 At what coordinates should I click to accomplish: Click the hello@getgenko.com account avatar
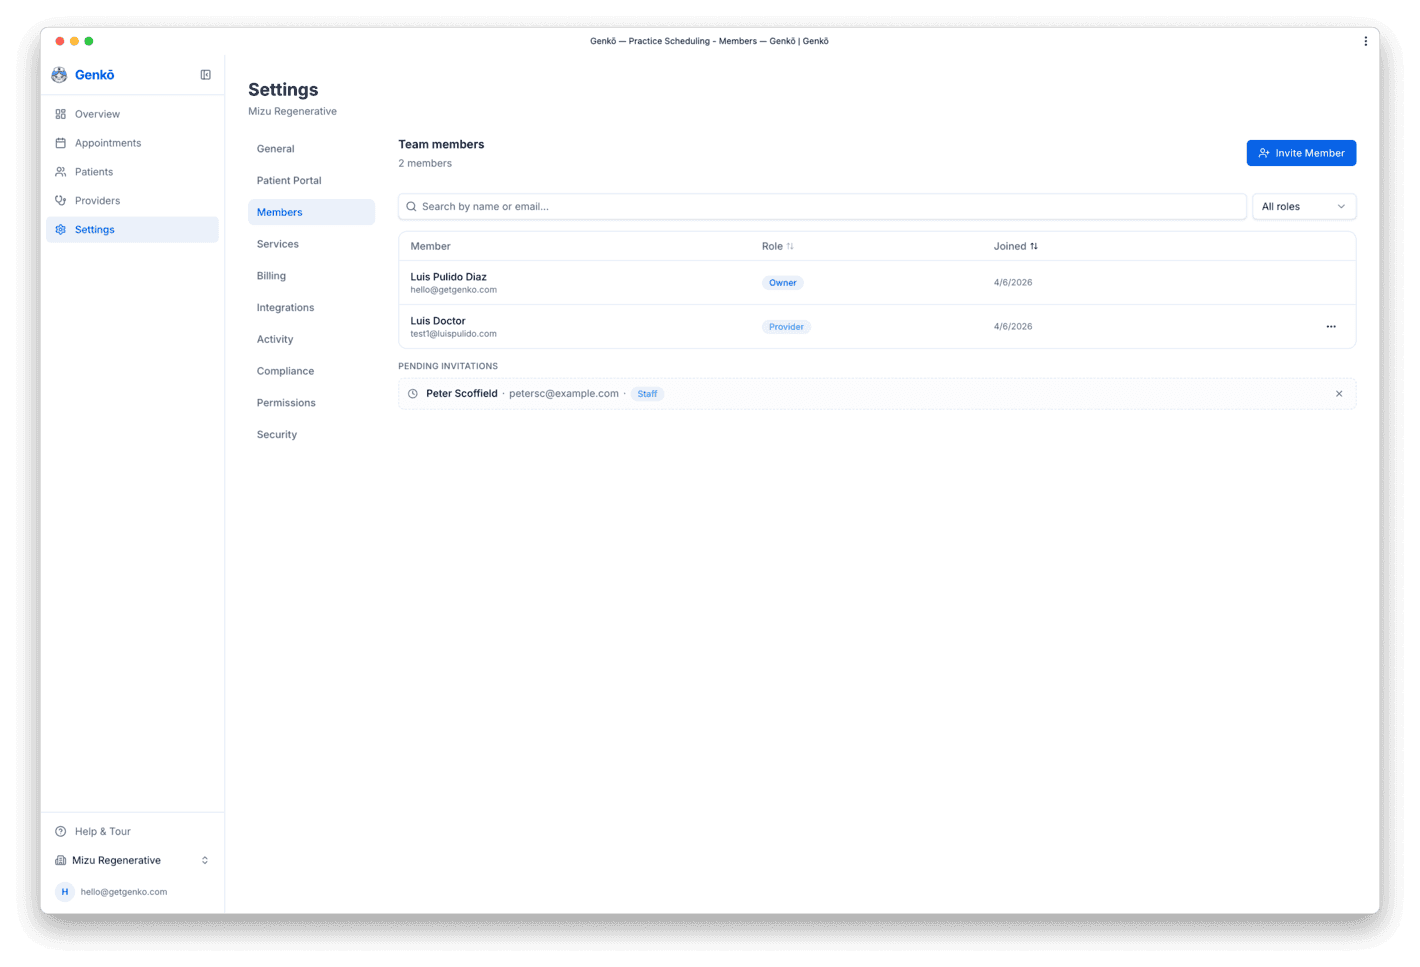65,891
